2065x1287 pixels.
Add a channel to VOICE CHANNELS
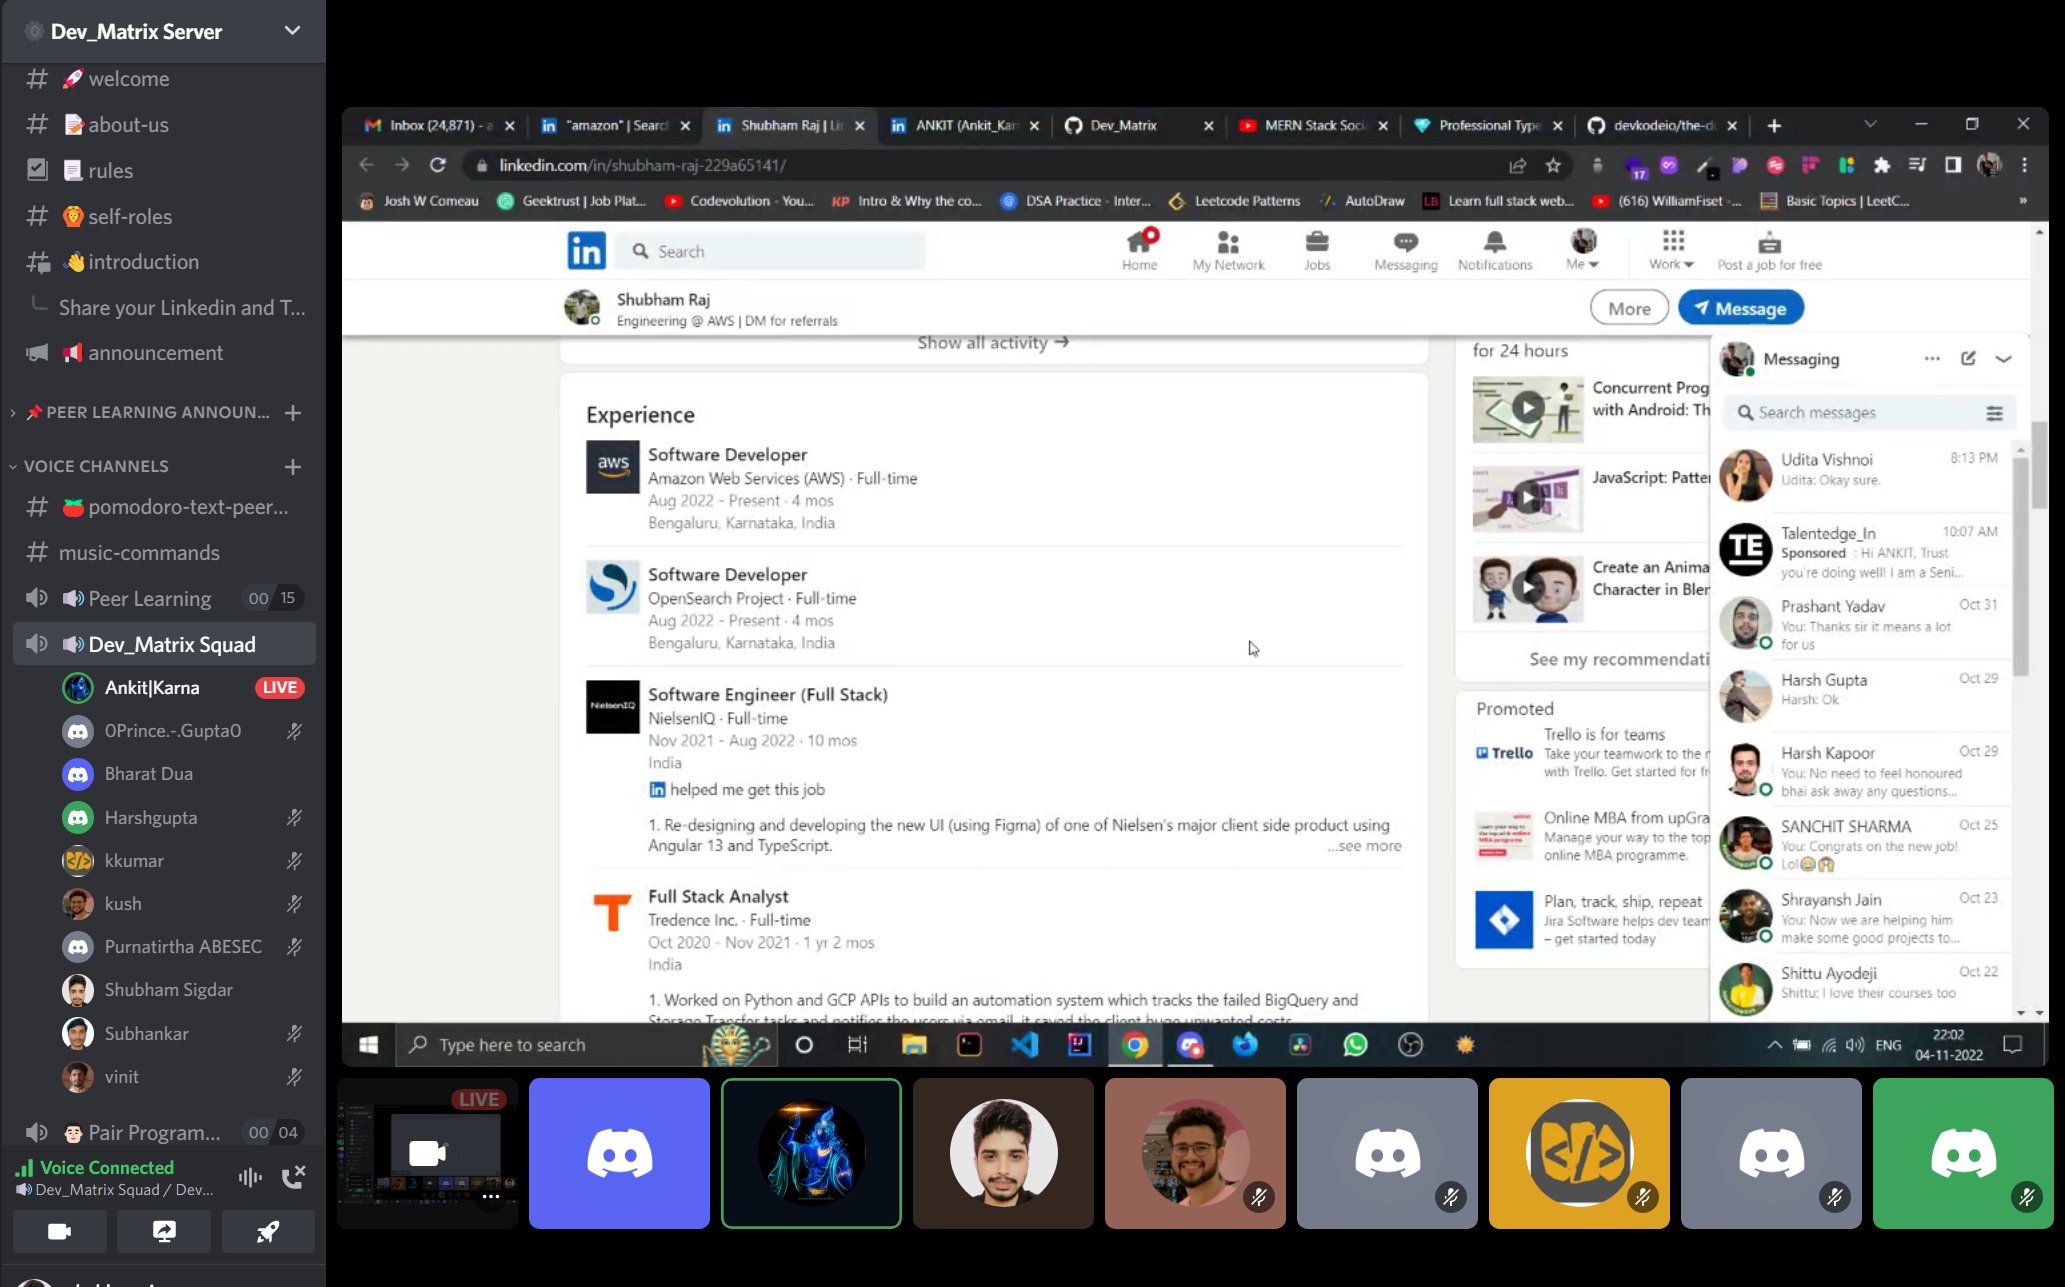click(293, 466)
